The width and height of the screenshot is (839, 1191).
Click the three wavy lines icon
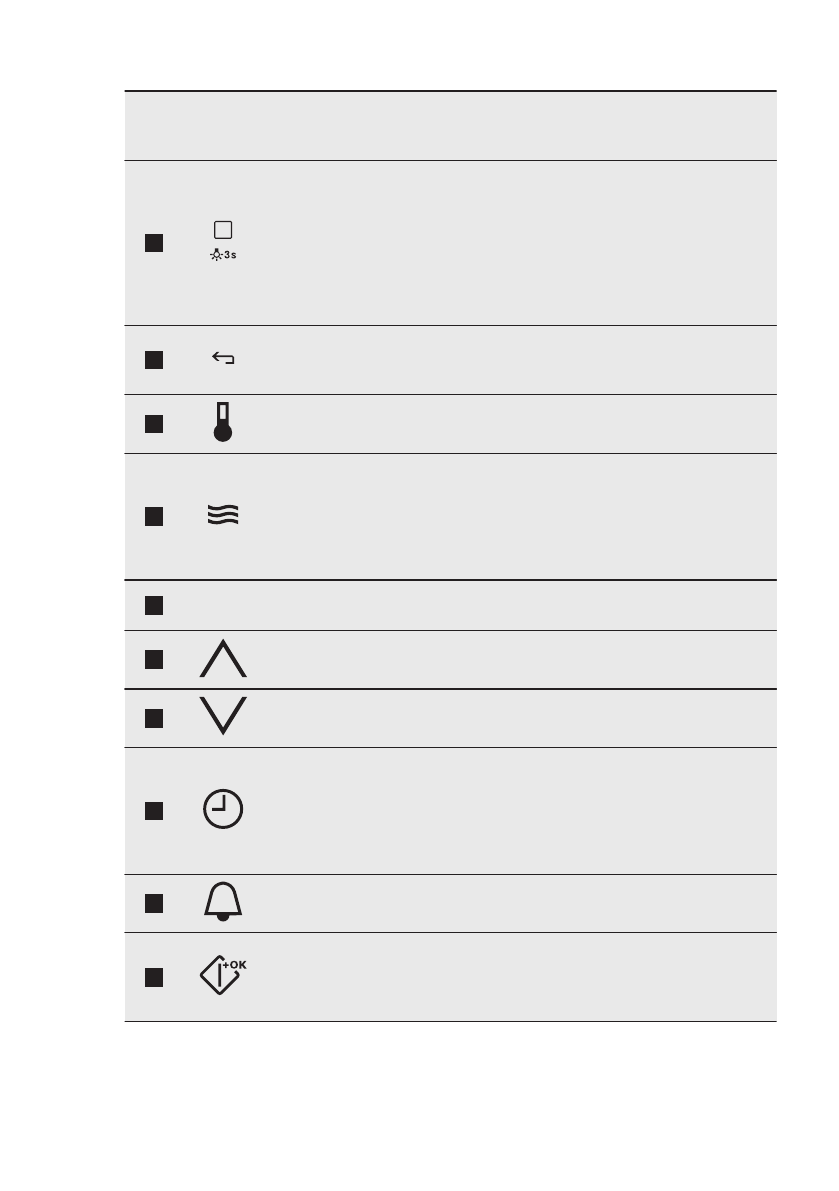click(223, 516)
